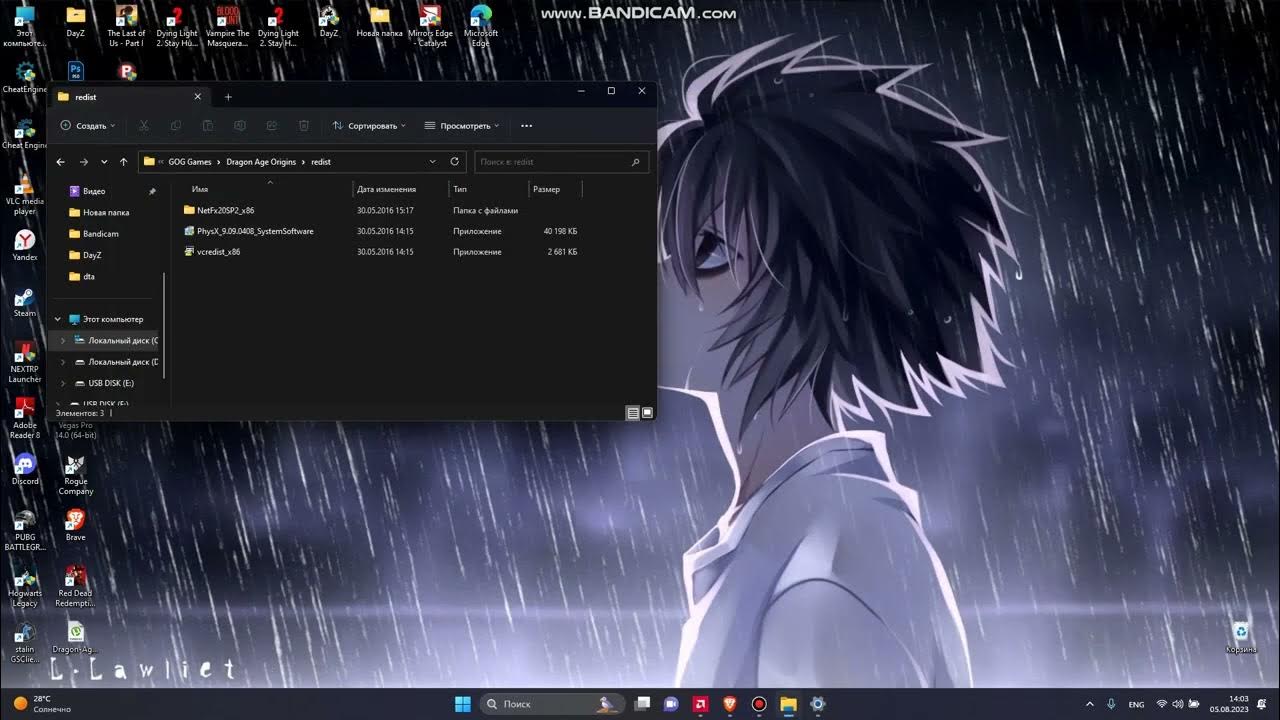Select the Adobe Reader 8 desktop icon
Viewport: 1280px width, 720px height.
25,418
